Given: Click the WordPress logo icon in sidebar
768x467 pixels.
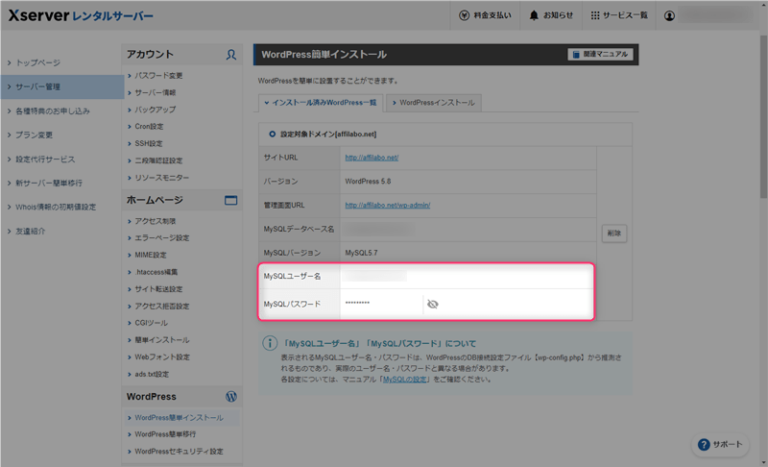Looking at the screenshot, I should coord(231,397).
